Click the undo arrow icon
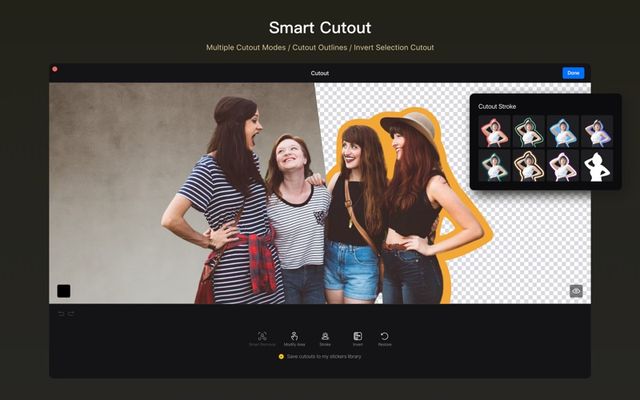Screen dimensions: 640x400 tap(60, 313)
